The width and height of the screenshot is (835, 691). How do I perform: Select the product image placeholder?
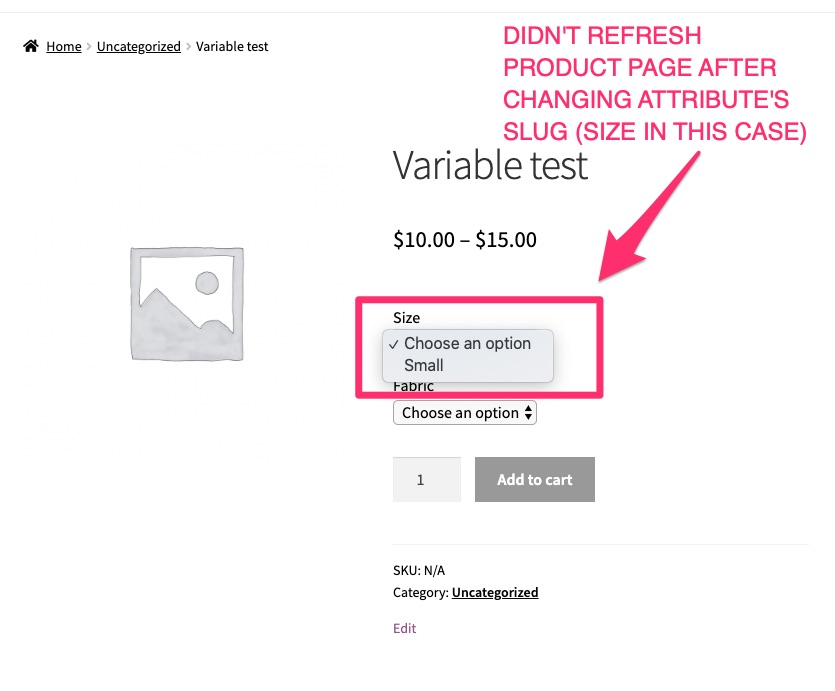point(185,301)
